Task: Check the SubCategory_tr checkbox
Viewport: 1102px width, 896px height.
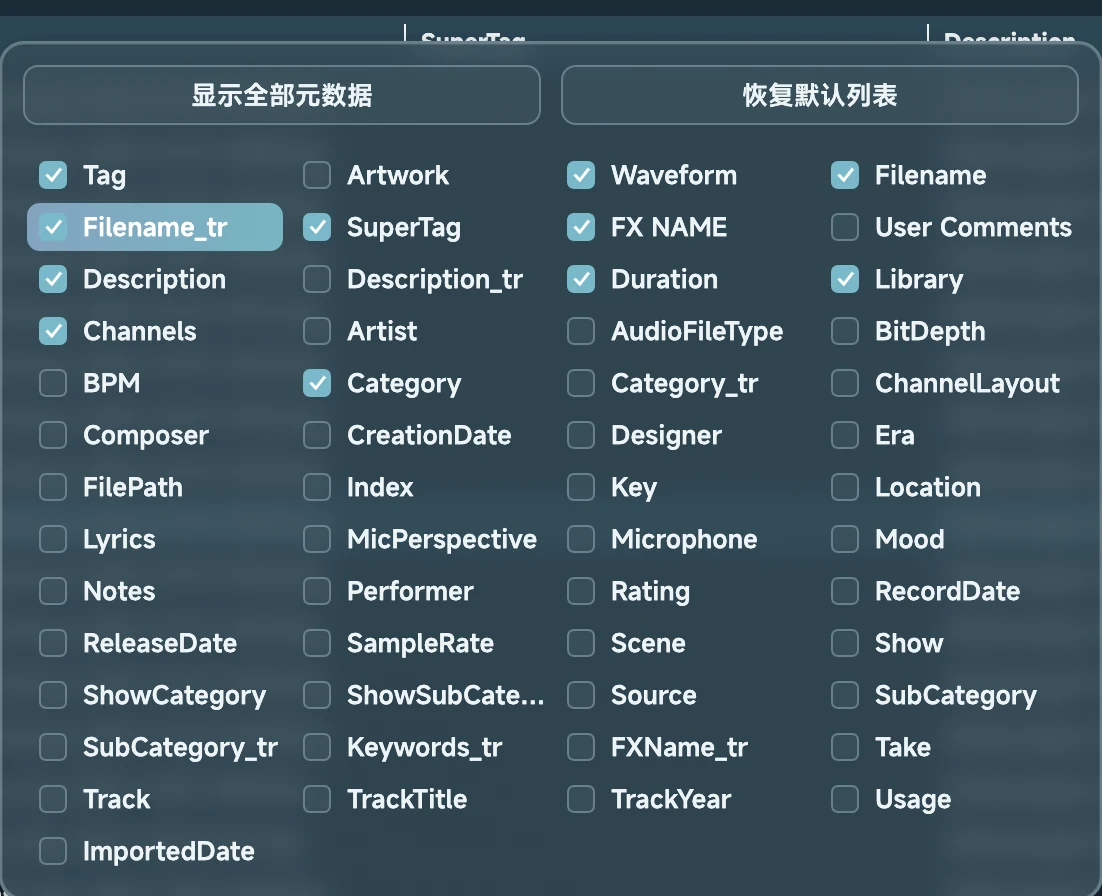Action: click(53, 747)
